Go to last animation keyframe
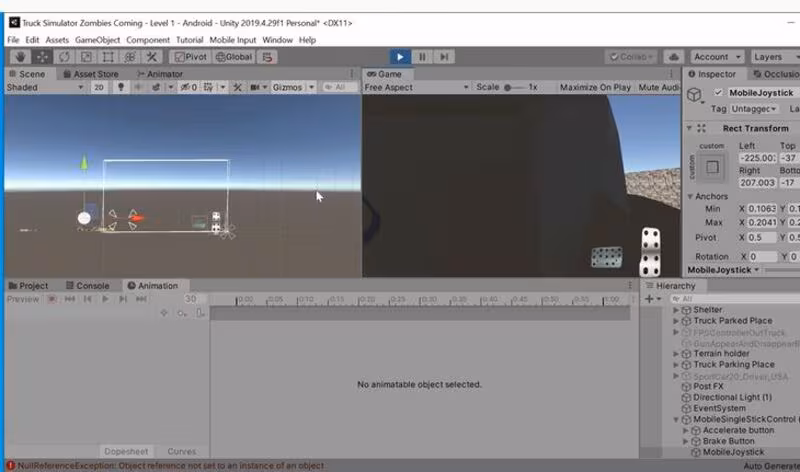This screenshot has height=472, width=800. click(141, 299)
